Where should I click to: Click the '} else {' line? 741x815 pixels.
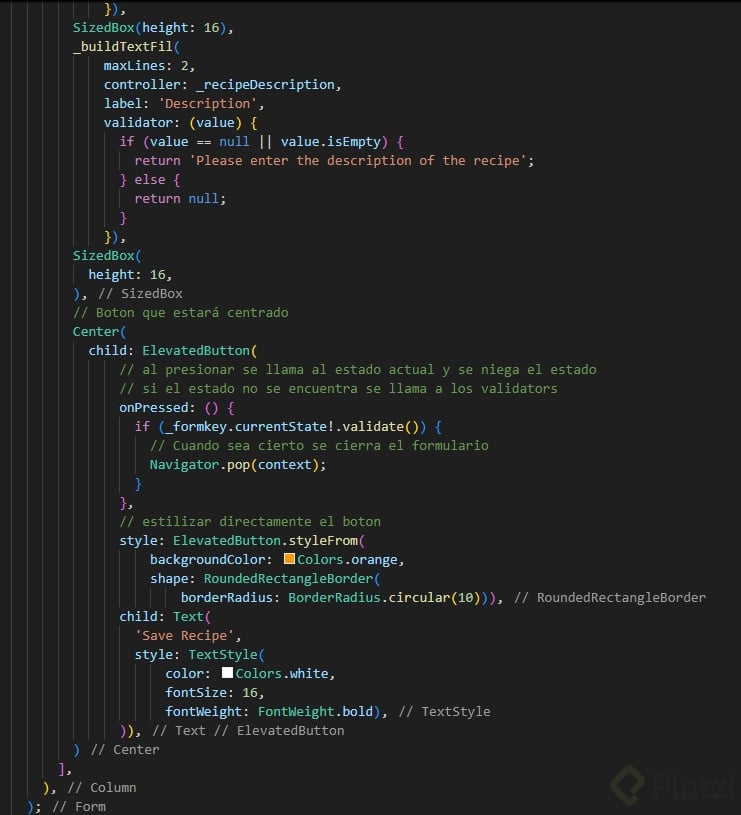coord(150,180)
